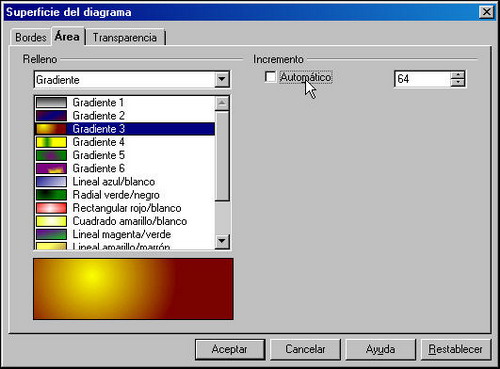Choose Lineal magenta/verde gradient

(125, 234)
